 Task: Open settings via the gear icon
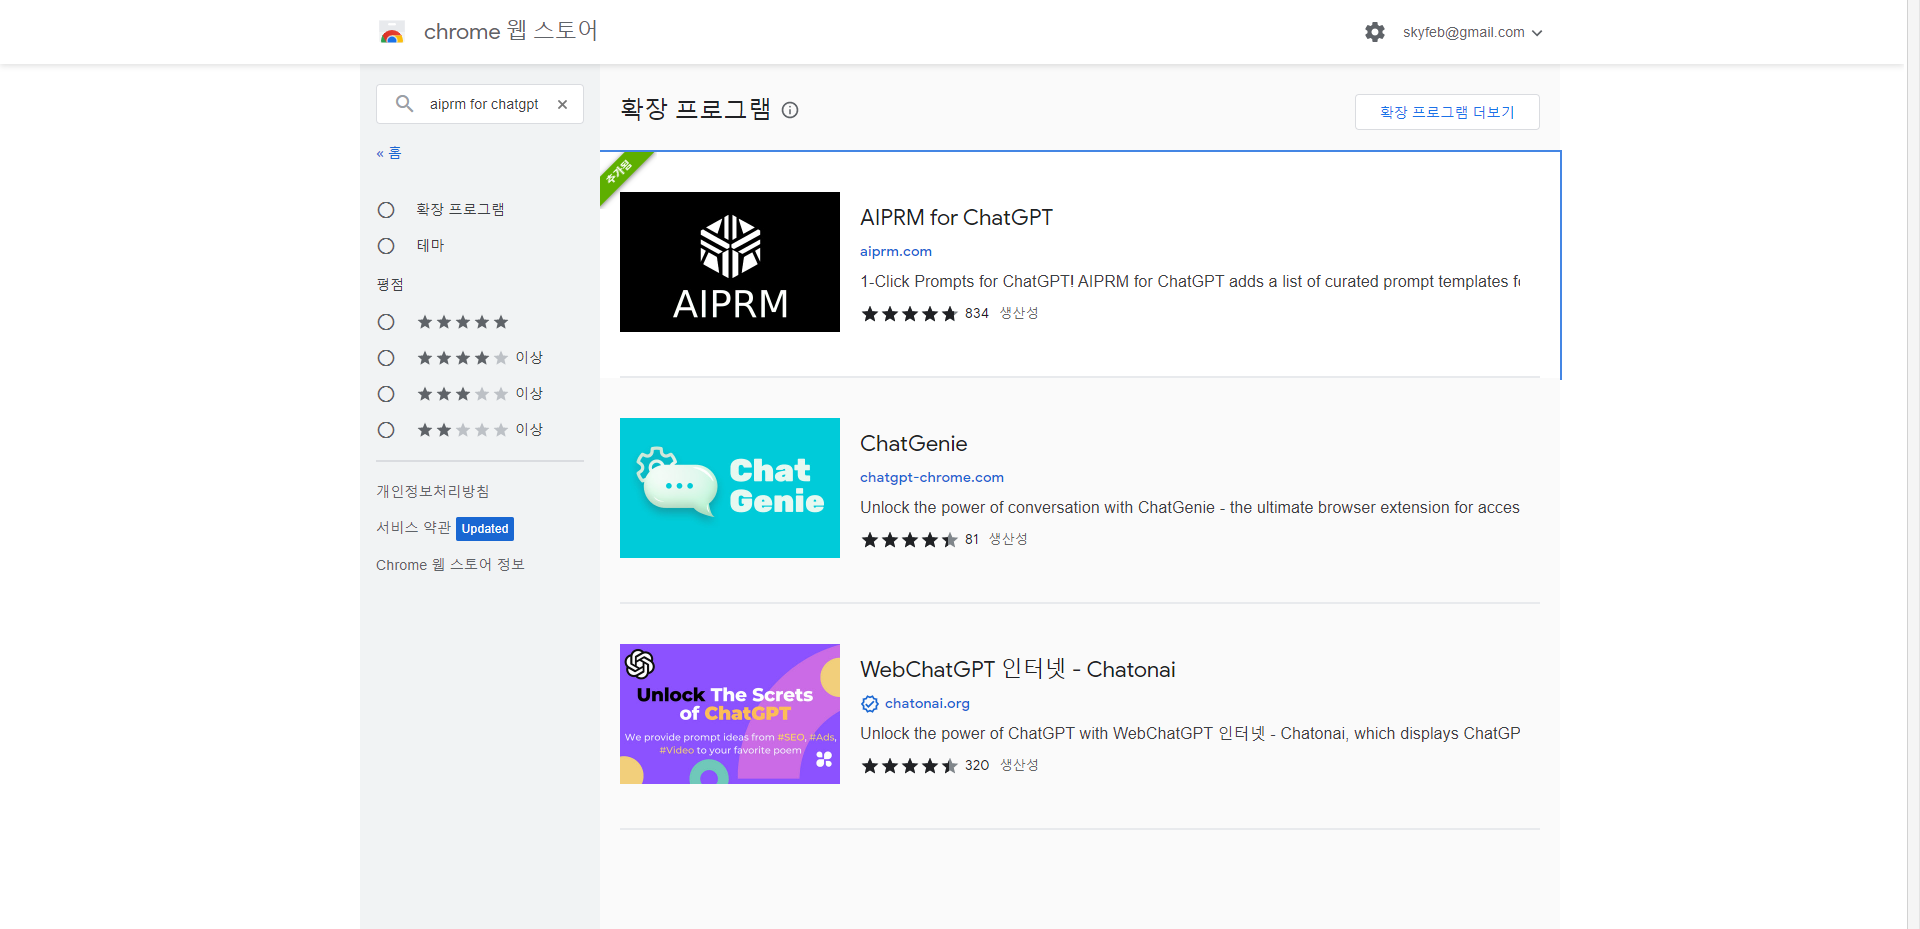(x=1375, y=32)
